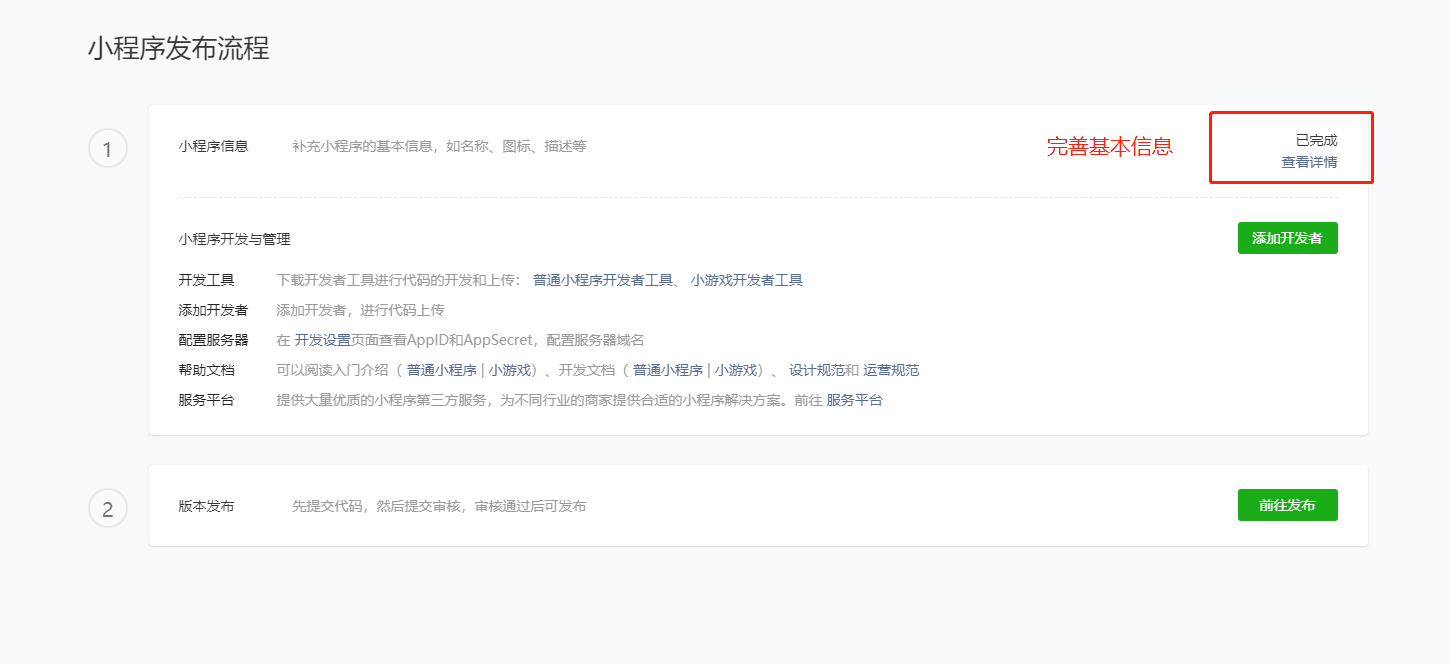Viewport: 1449px width, 664px height.
Task: Click the 版本发布 step title
Action: pos(206,506)
